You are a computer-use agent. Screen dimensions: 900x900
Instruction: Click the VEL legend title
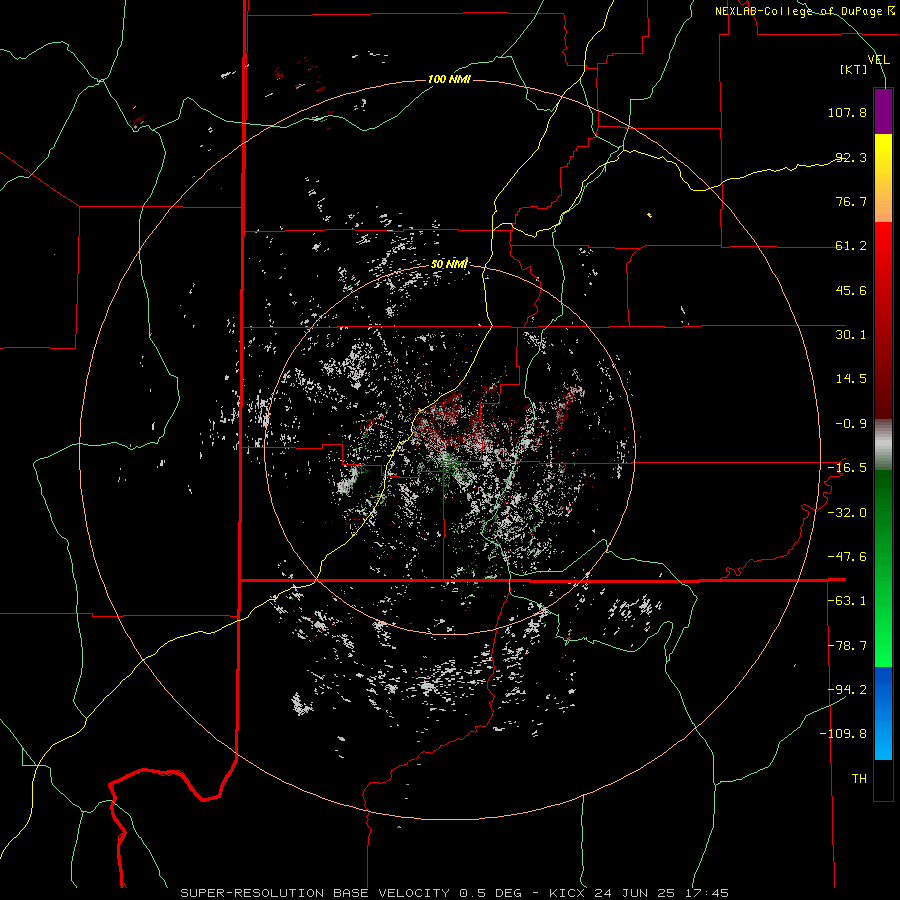click(878, 59)
